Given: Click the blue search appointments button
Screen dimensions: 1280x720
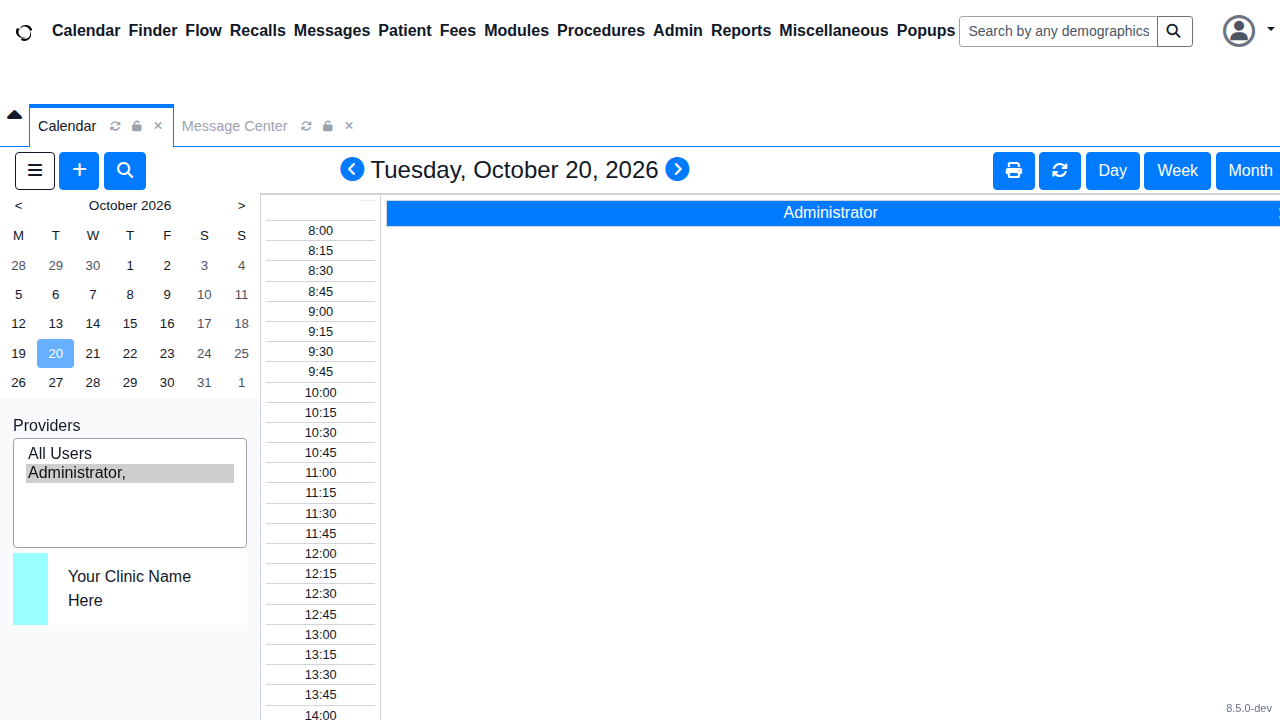Looking at the screenshot, I should (x=125, y=171).
